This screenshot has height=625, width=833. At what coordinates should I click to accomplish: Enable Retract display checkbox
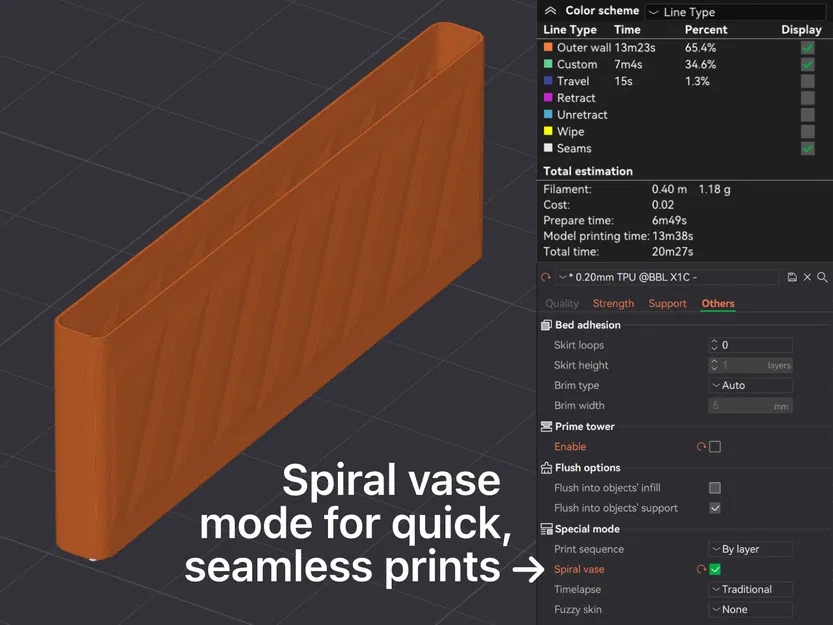808,98
